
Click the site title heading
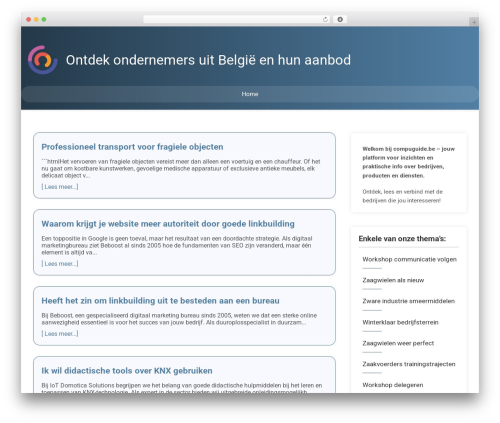click(x=208, y=60)
